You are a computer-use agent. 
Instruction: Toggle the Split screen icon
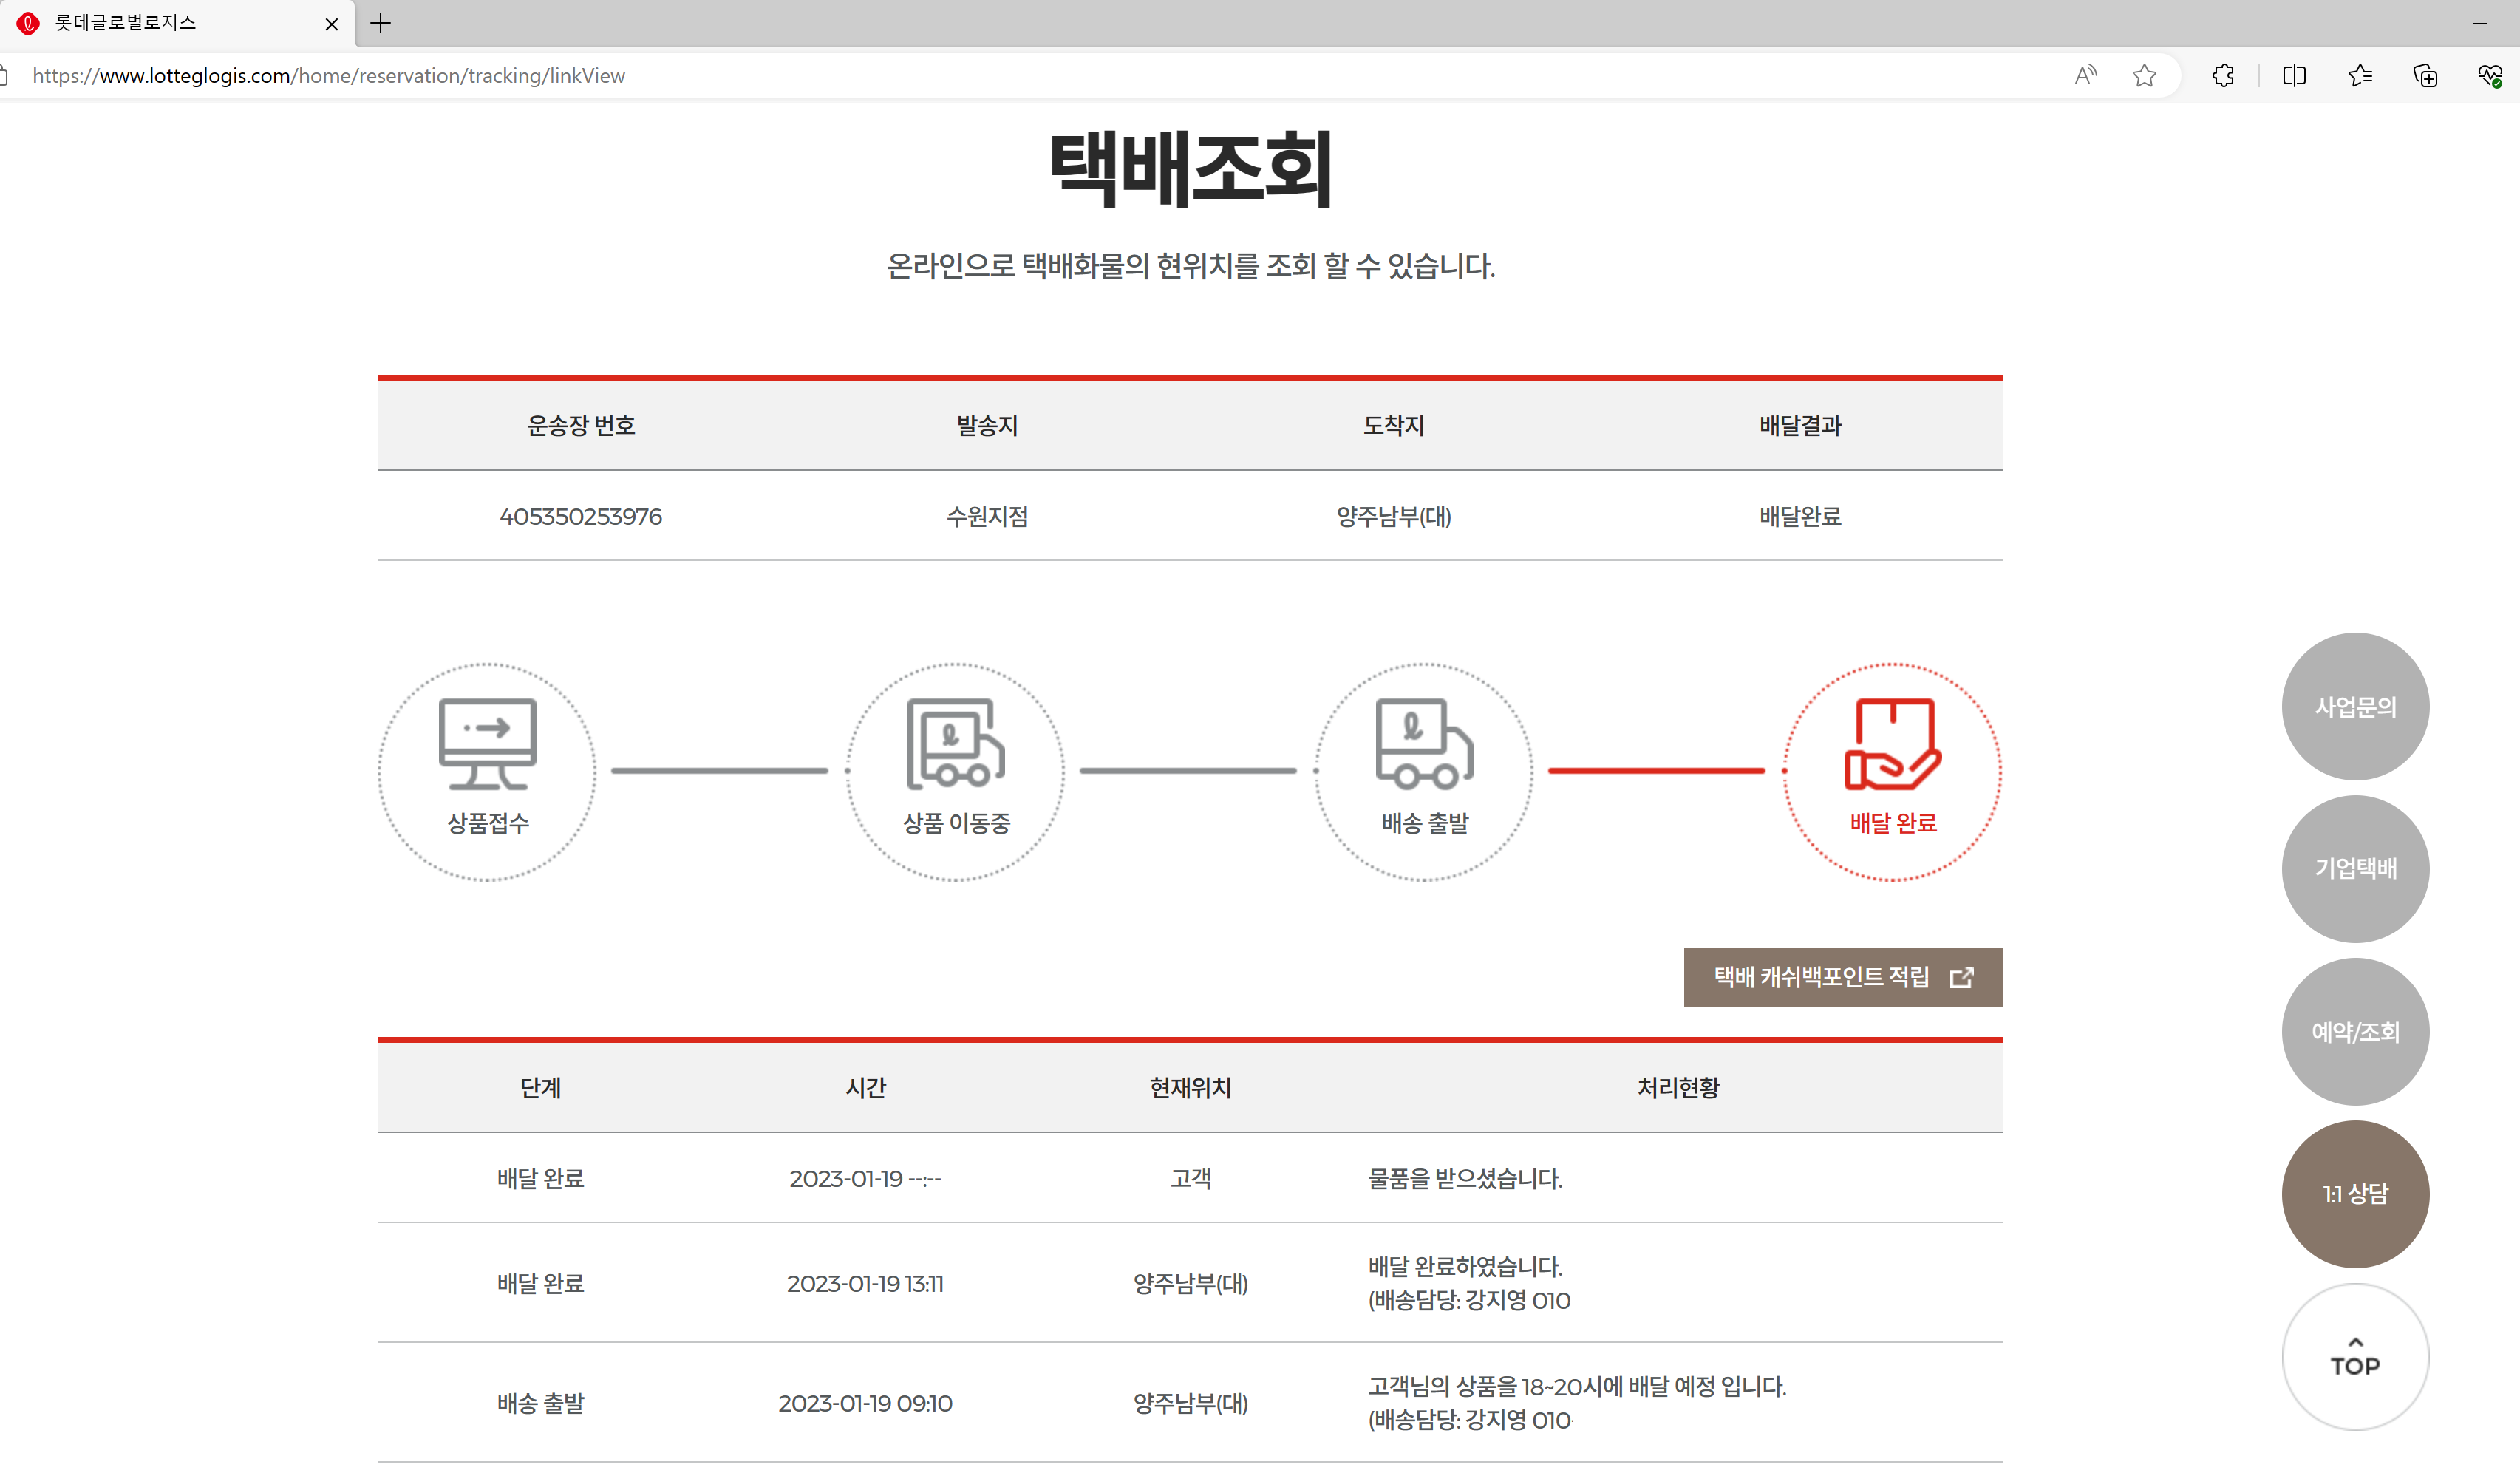[2294, 76]
